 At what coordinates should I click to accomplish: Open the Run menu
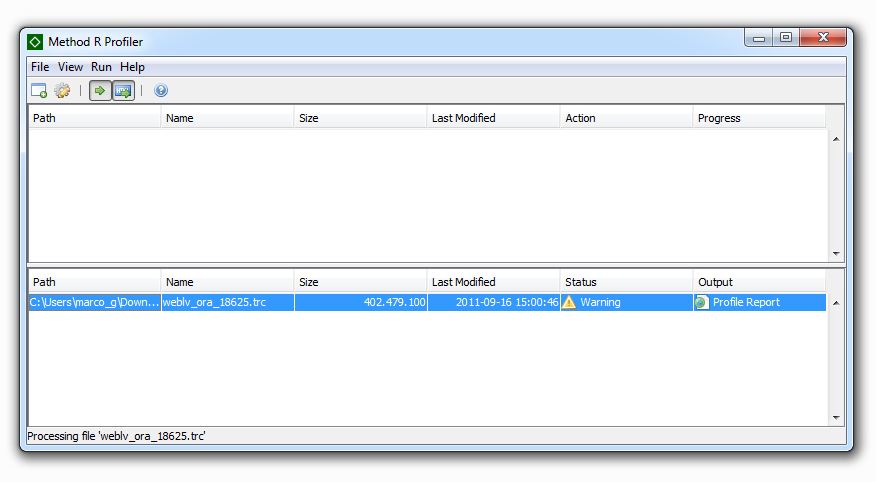101,67
